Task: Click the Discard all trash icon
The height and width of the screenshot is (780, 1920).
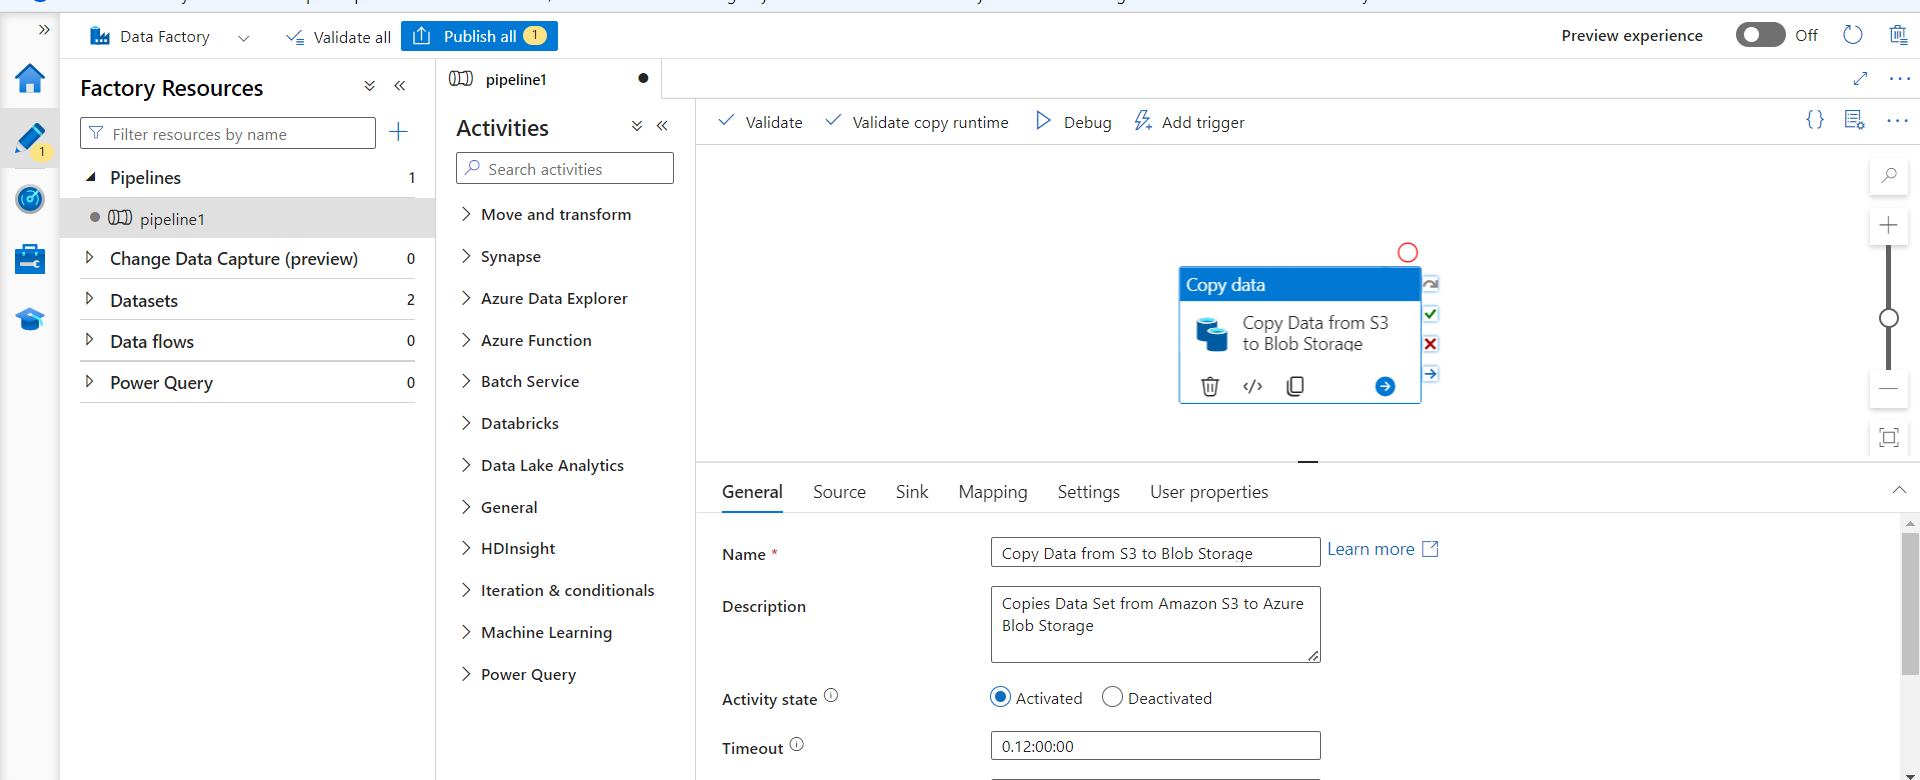Action: pos(1898,35)
